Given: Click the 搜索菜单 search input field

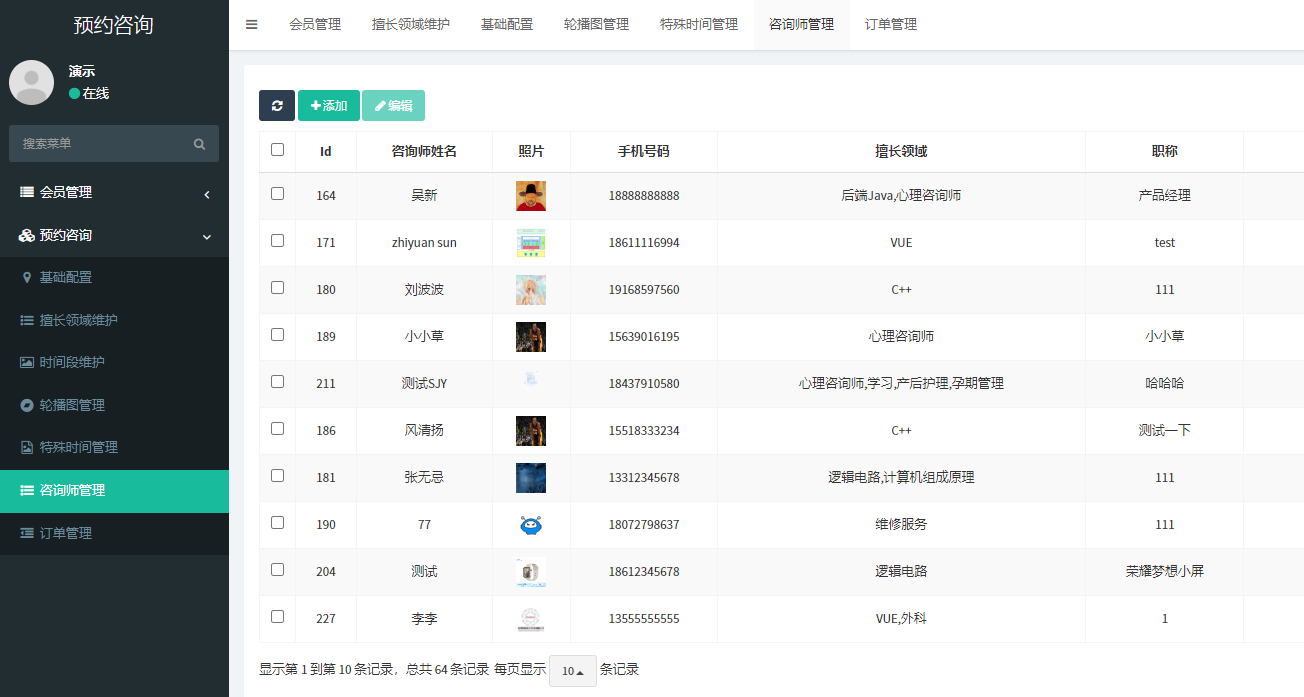Looking at the screenshot, I should click(x=100, y=144).
